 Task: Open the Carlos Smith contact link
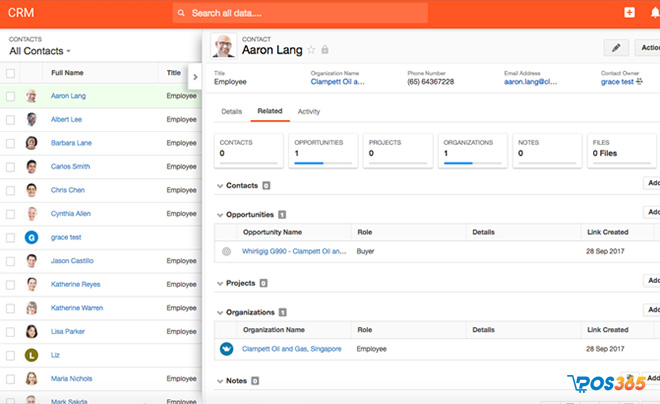pos(70,167)
